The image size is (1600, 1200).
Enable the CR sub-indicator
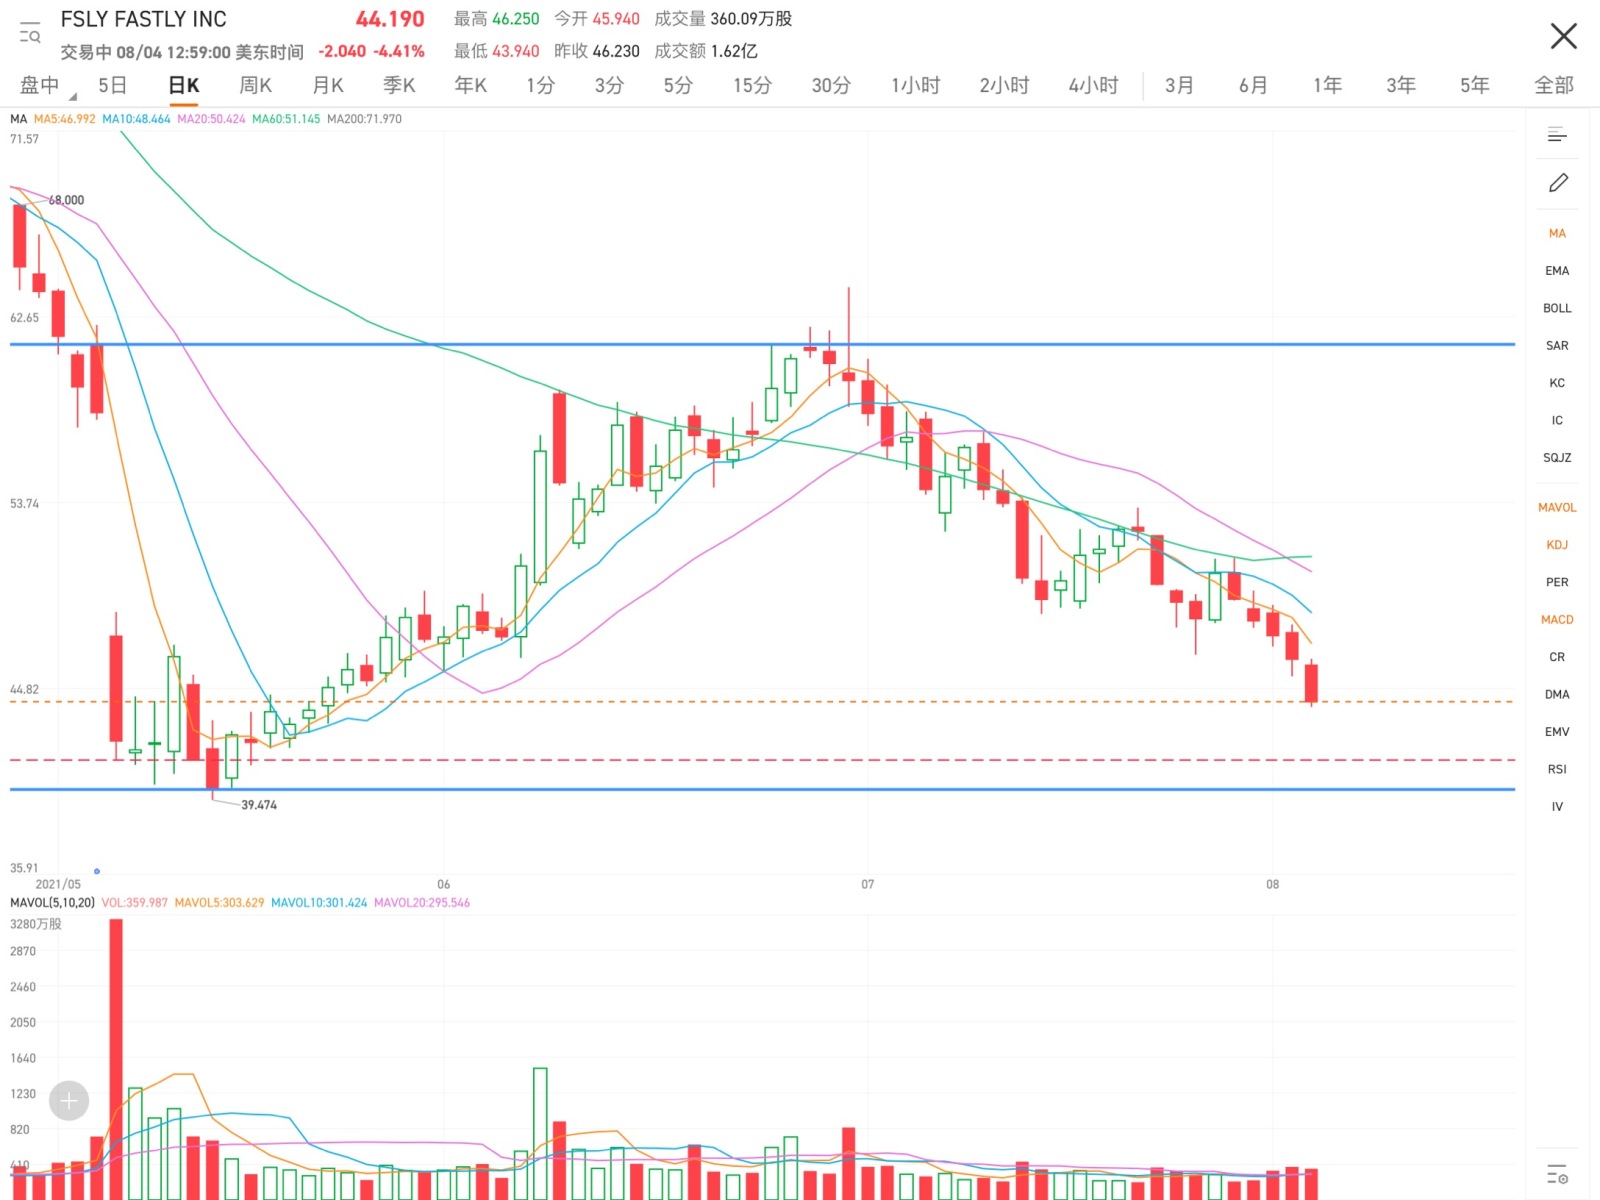1557,657
